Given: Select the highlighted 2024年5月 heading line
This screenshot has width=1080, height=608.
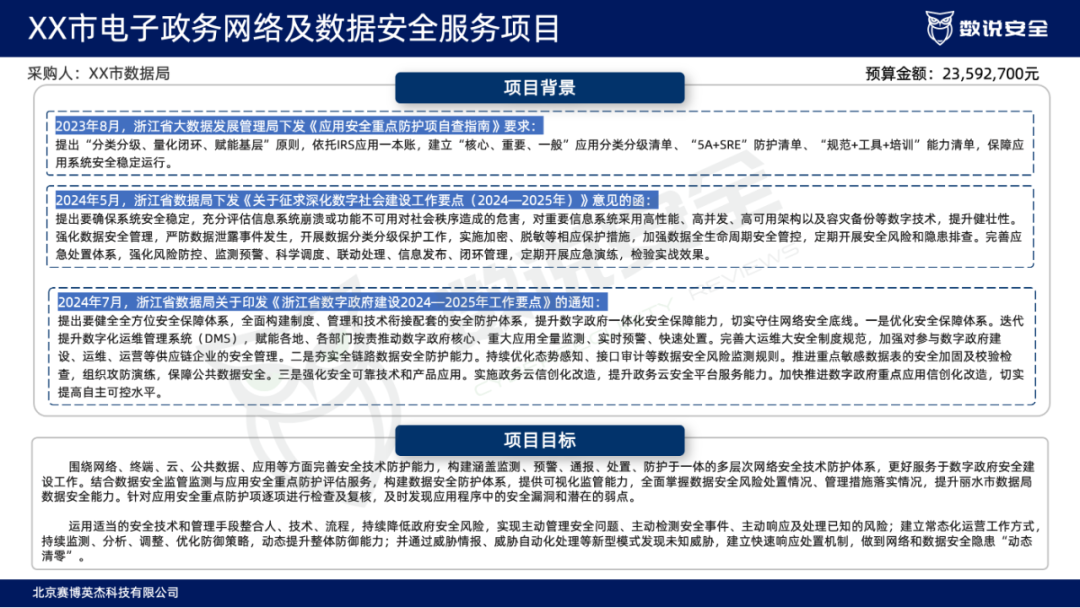Looking at the screenshot, I should point(354,200).
